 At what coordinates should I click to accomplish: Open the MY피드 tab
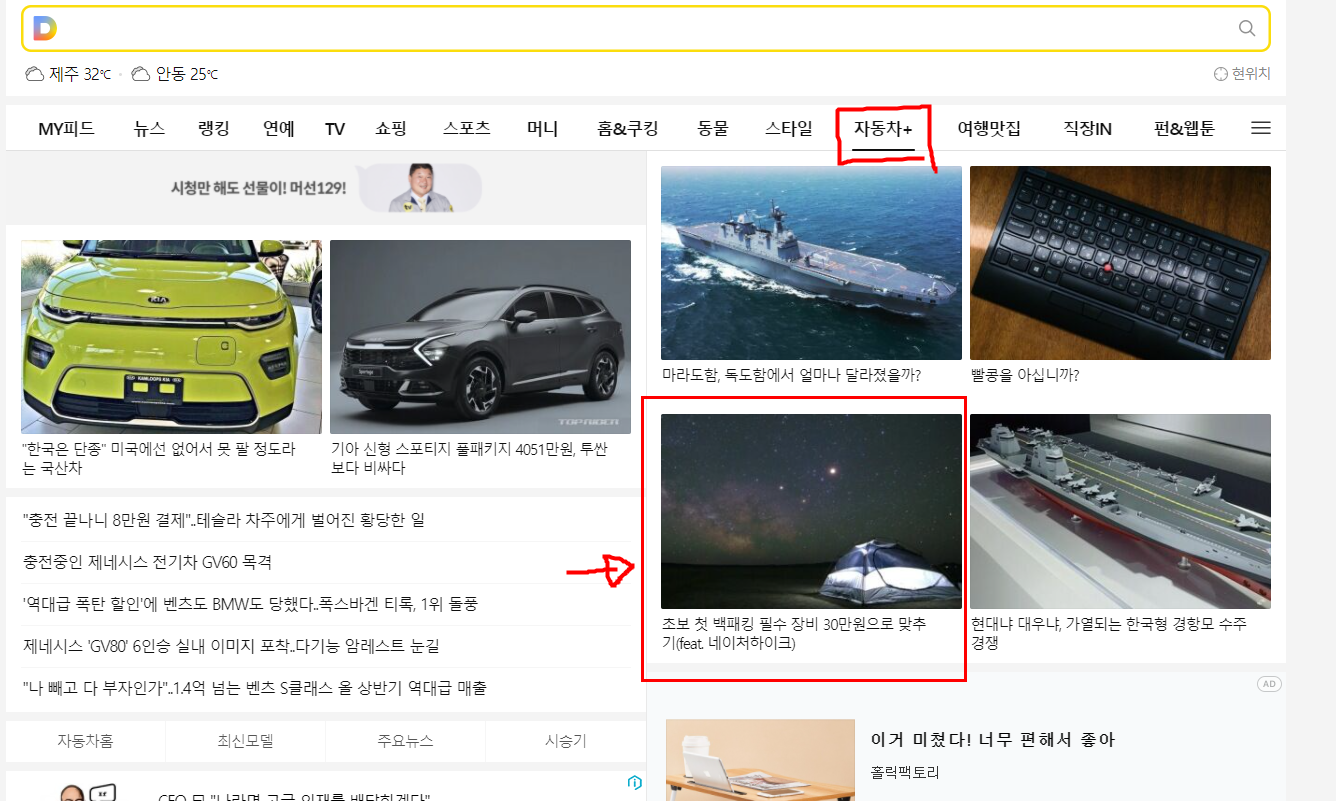[x=66, y=128]
